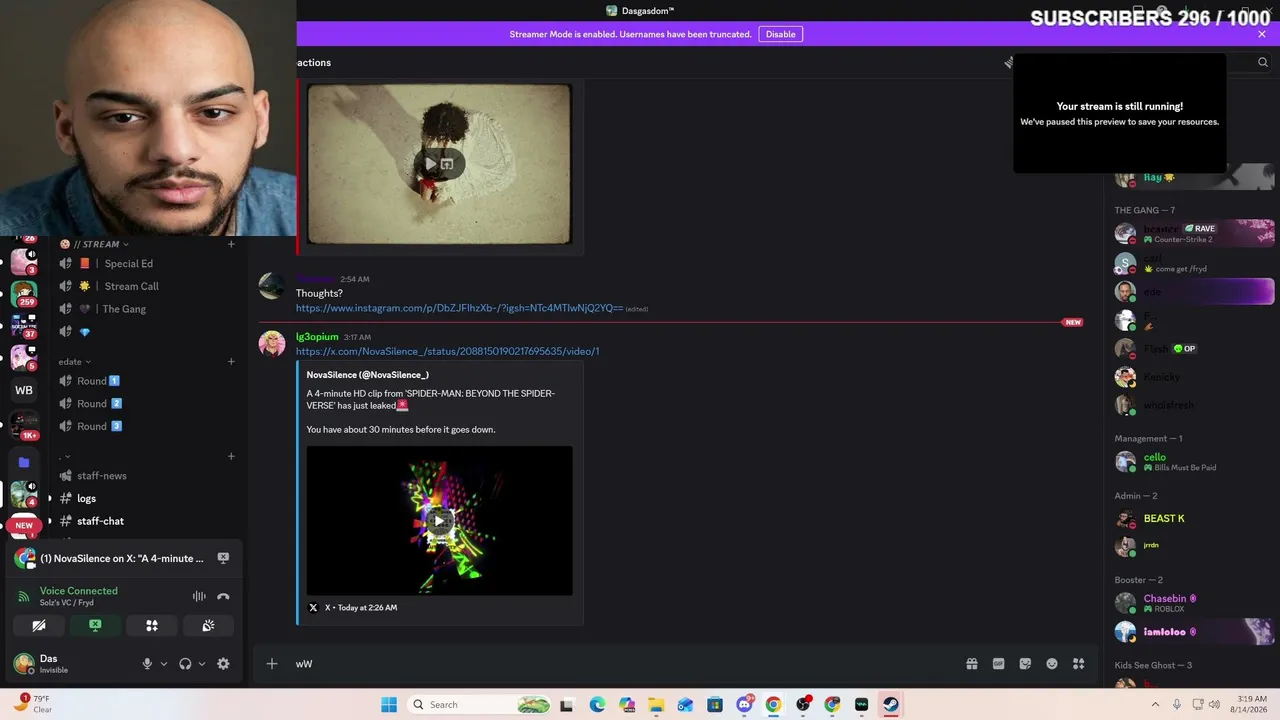Open the GIF picker

coord(998,664)
